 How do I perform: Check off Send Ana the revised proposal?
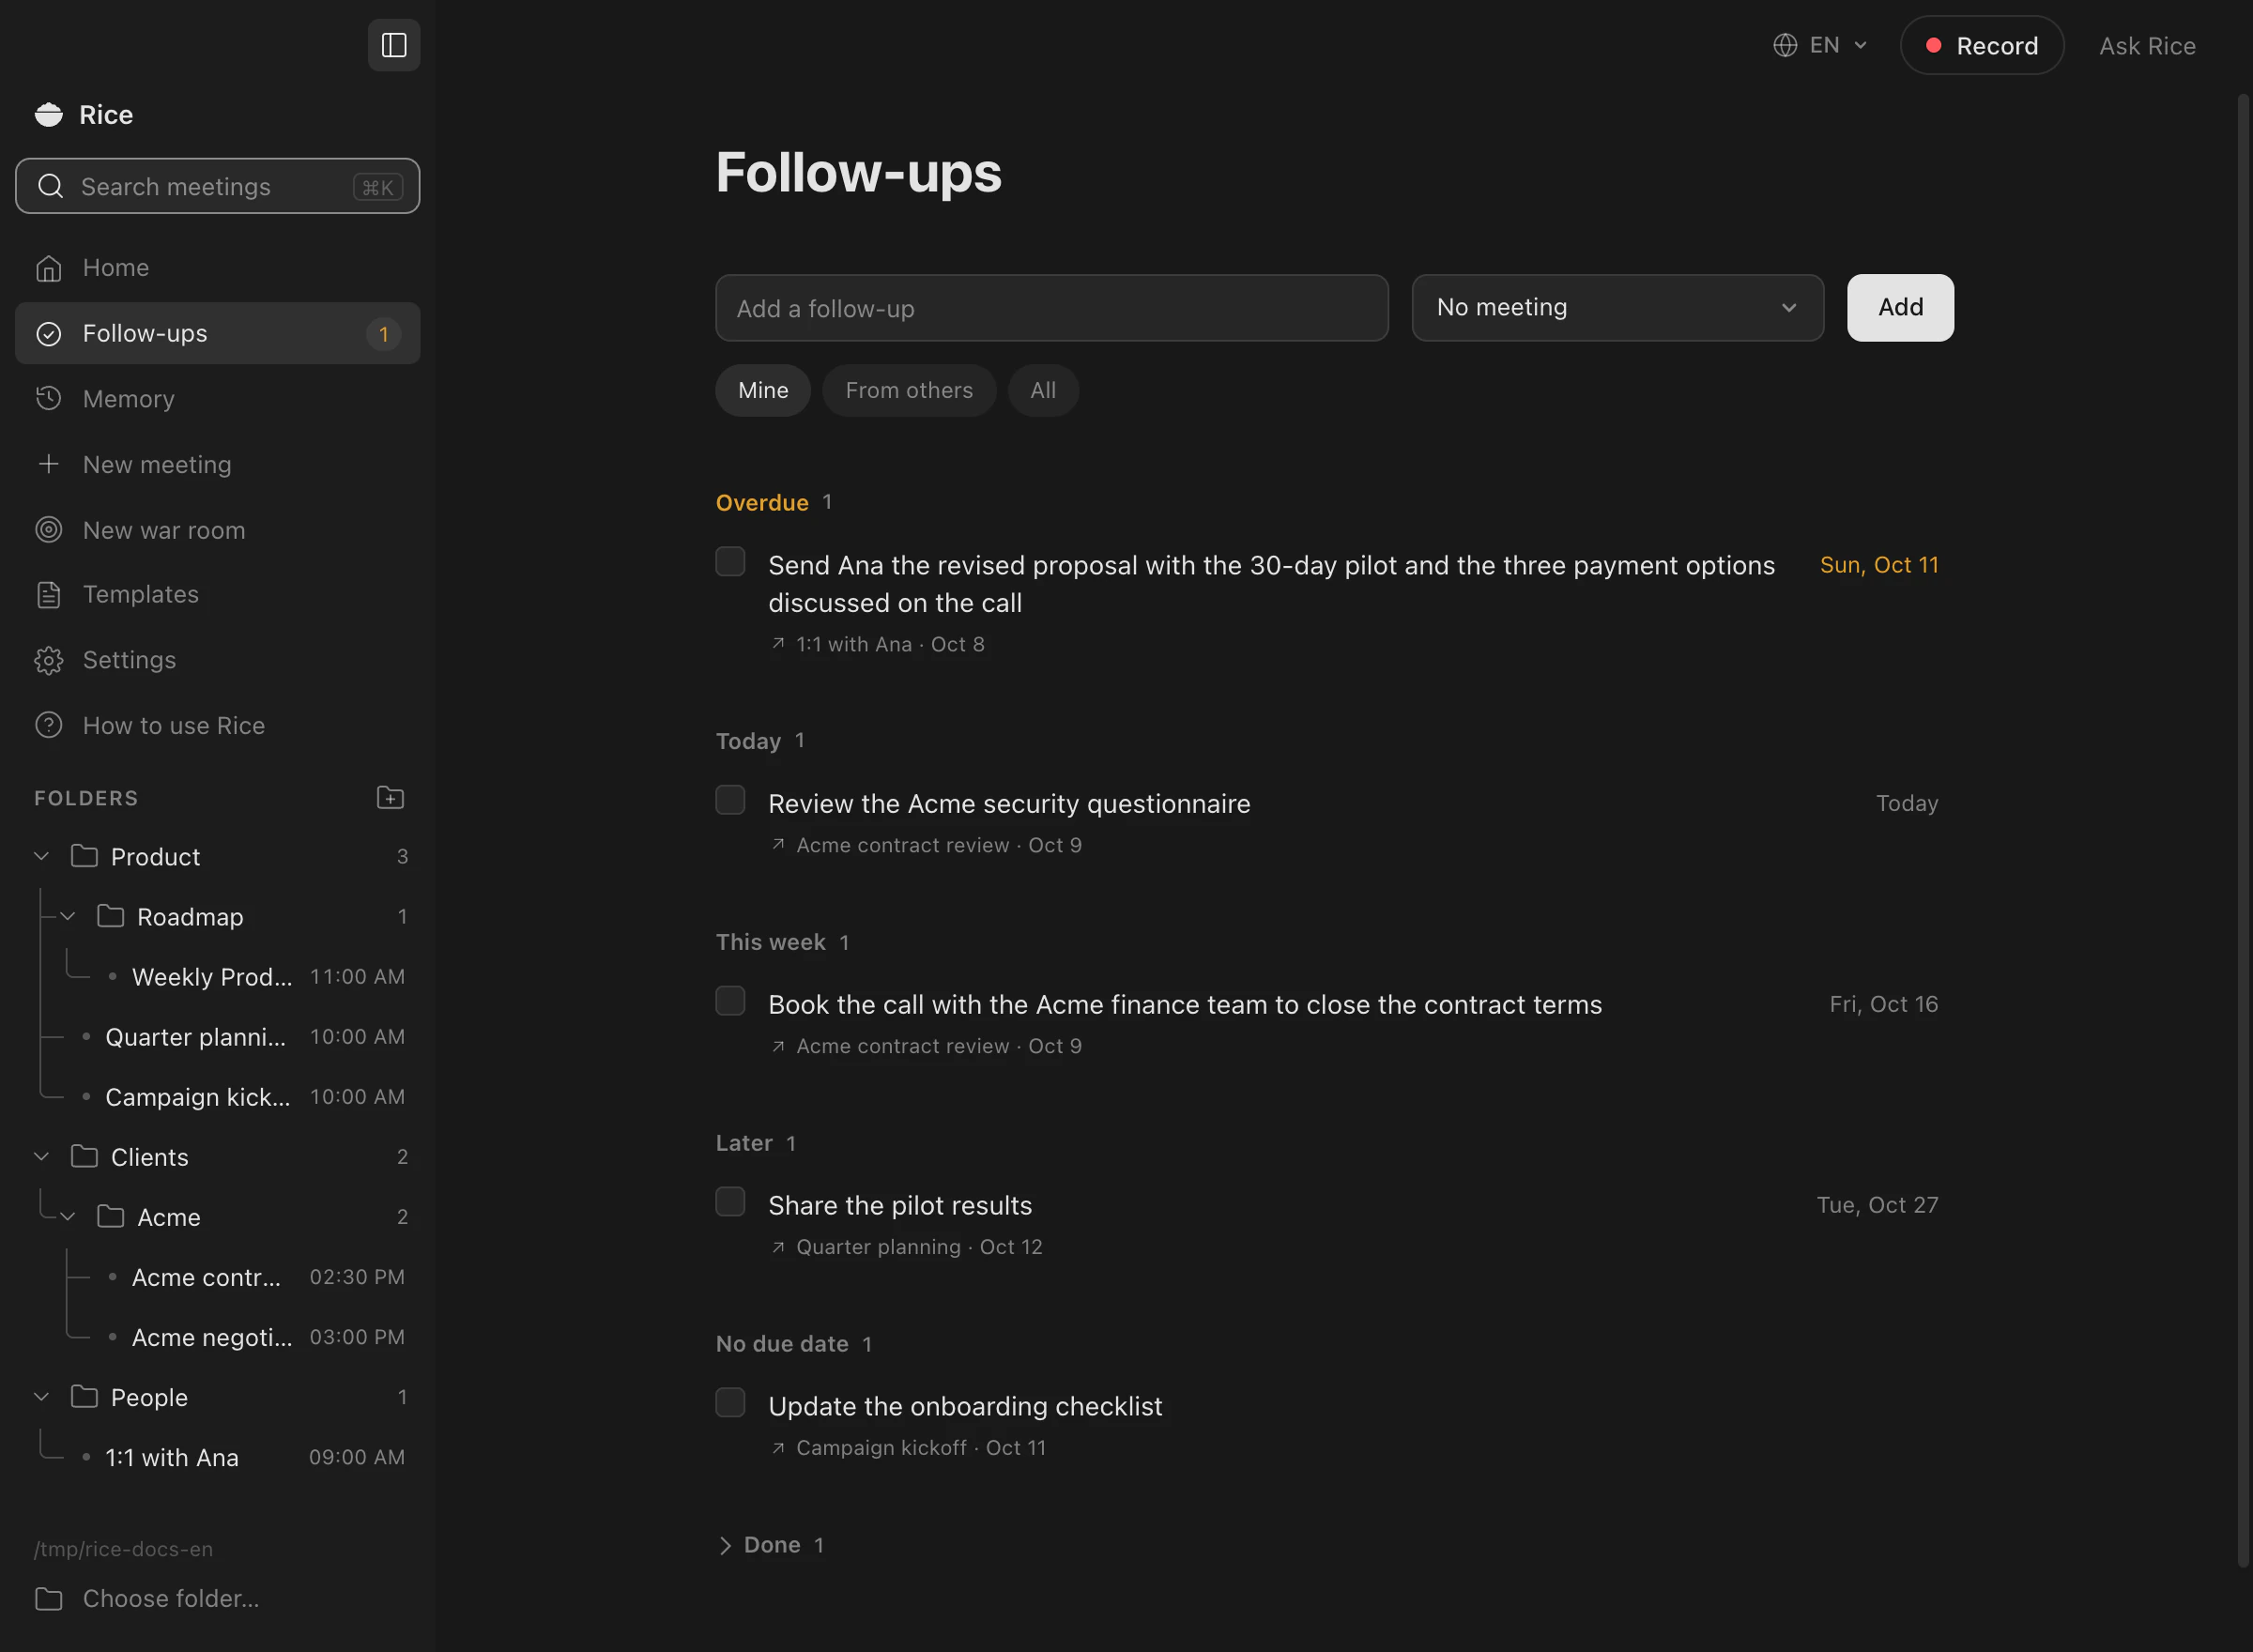[x=730, y=561]
